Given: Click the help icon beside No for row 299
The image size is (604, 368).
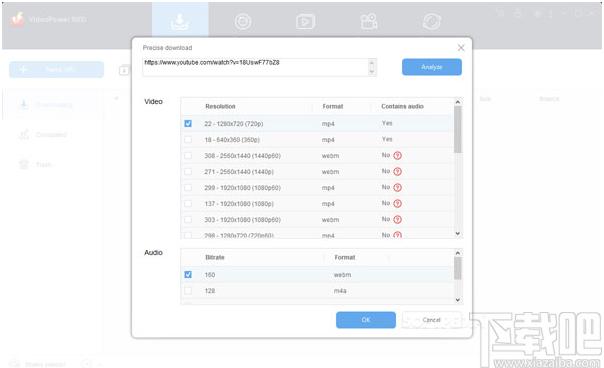Looking at the screenshot, I should point(398,187).
